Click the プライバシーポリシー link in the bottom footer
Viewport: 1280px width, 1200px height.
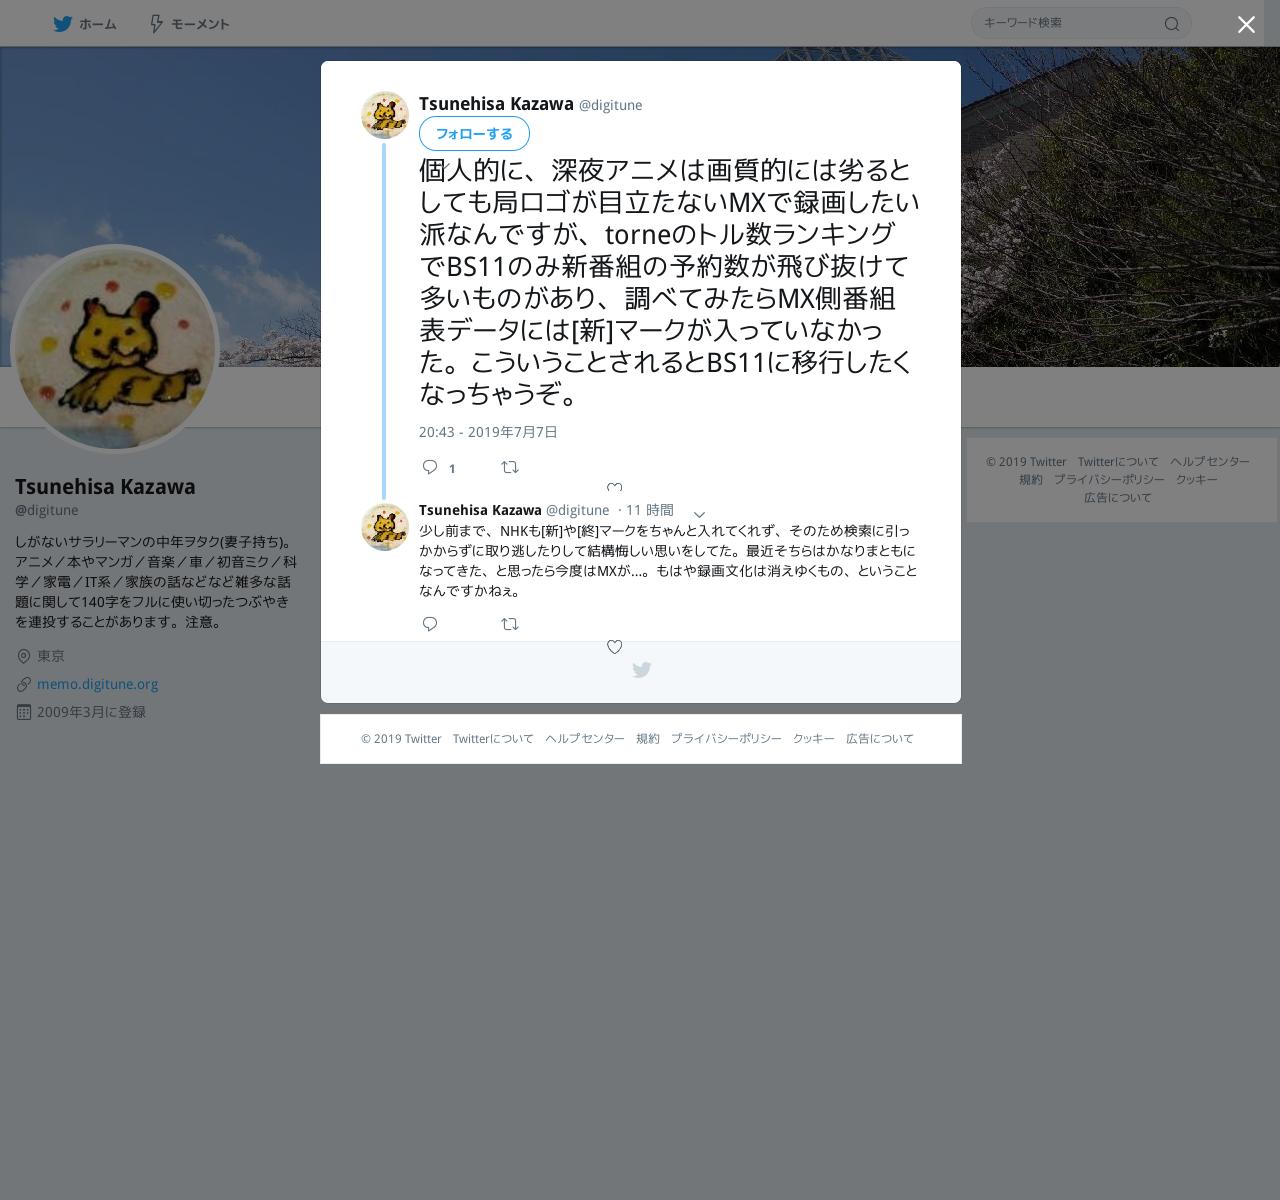(x=726, y=739)
